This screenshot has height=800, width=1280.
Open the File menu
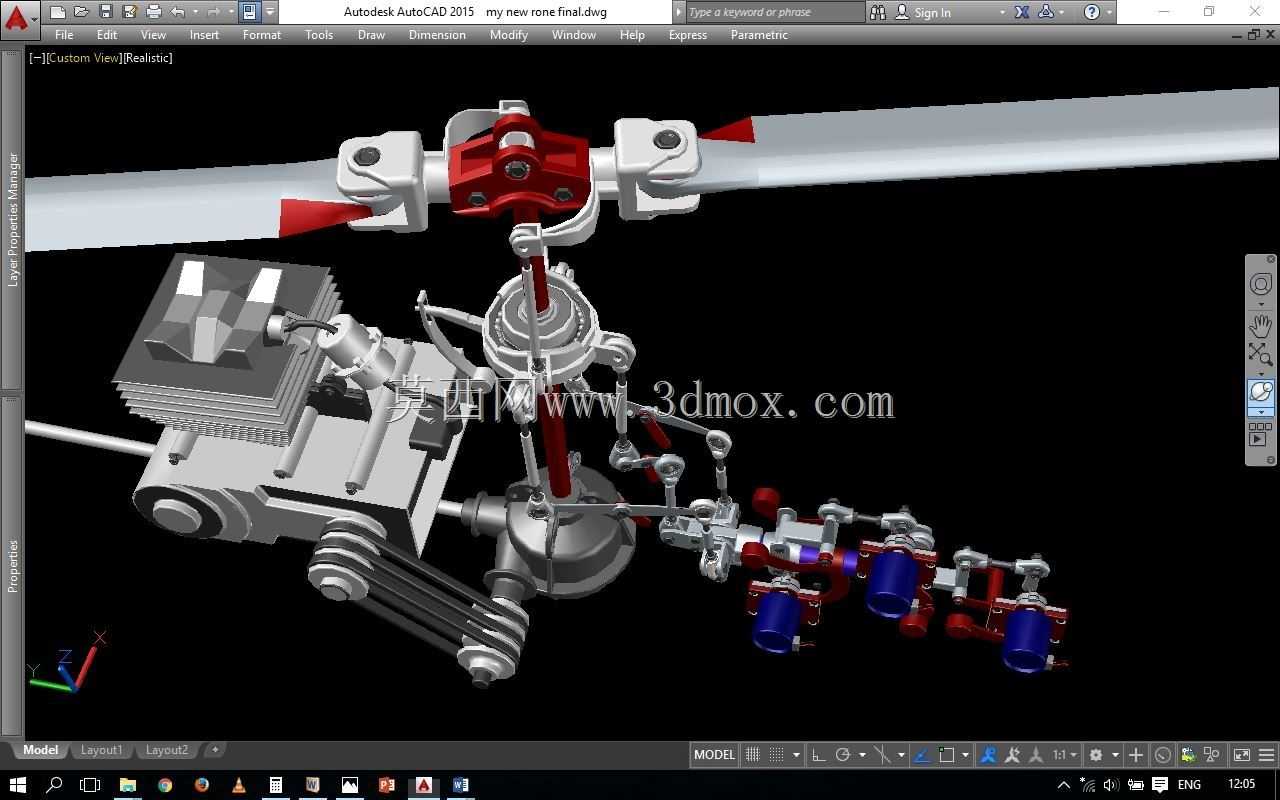coord(64,35)
